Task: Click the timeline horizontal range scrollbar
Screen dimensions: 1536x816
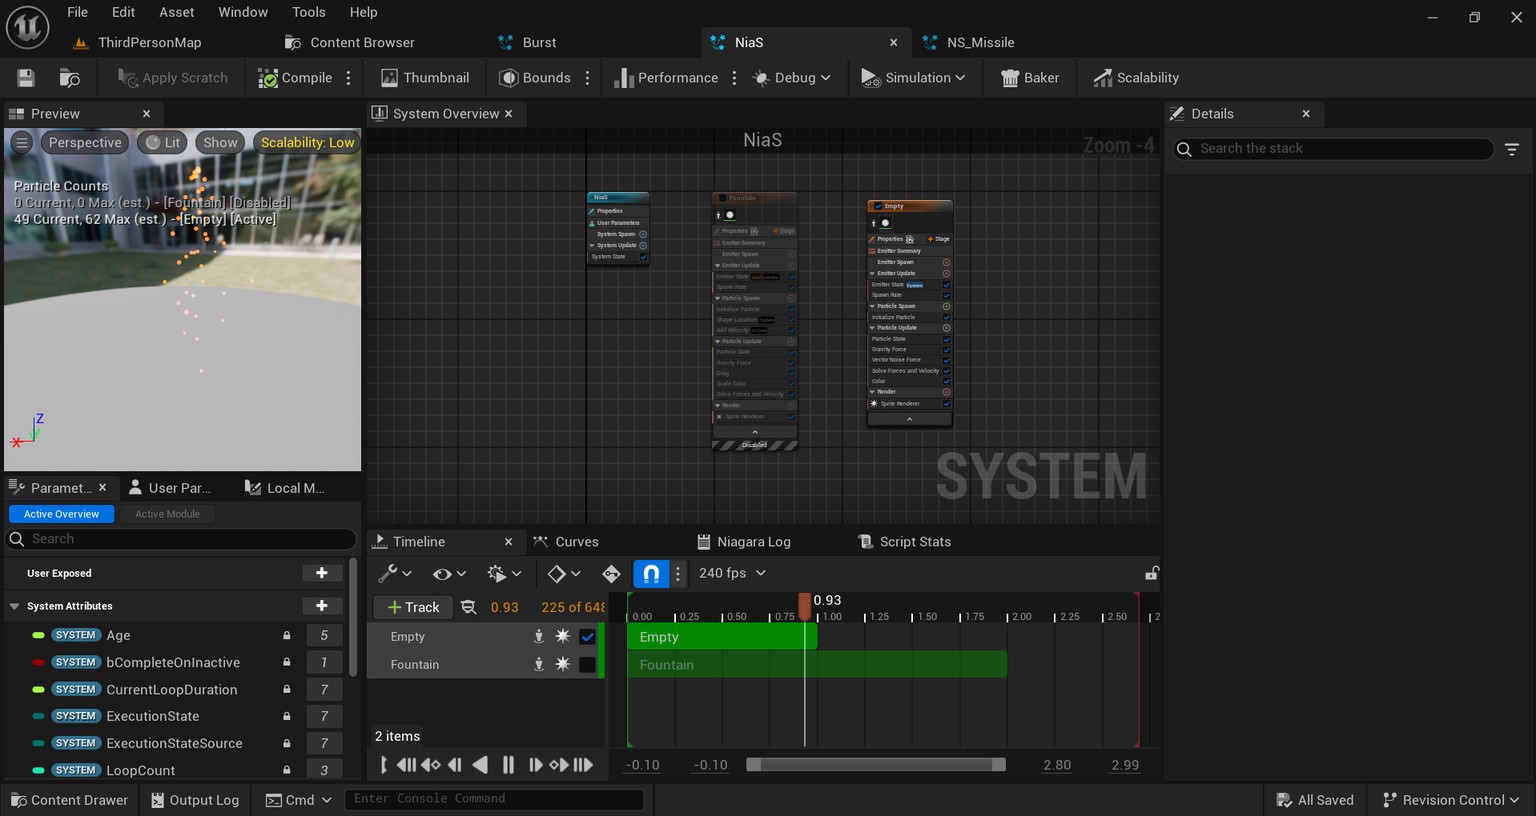Action: (876, 765)
